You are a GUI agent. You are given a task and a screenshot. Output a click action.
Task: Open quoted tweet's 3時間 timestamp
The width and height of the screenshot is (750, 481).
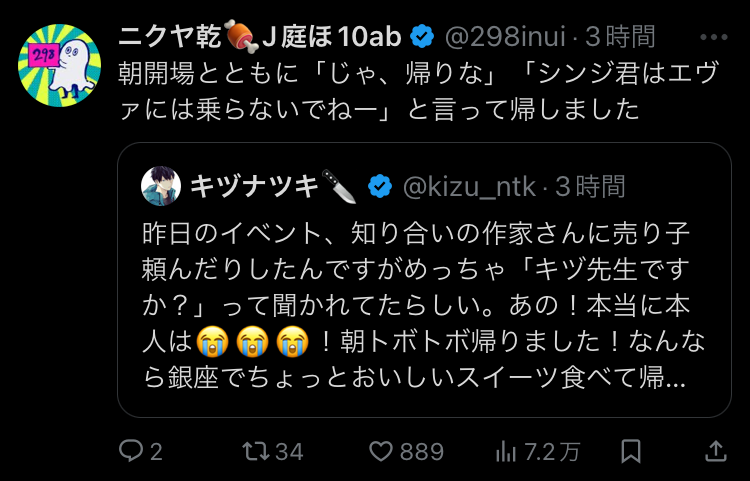click(x=591, y=186)
